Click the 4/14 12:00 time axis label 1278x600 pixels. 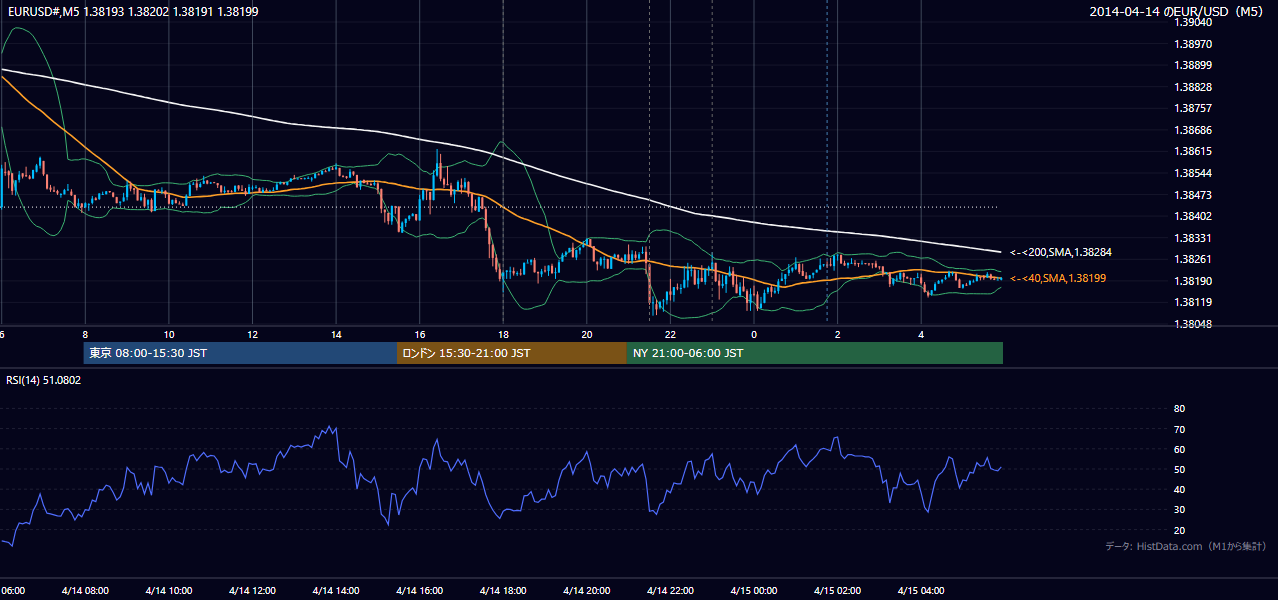point(252,590)
